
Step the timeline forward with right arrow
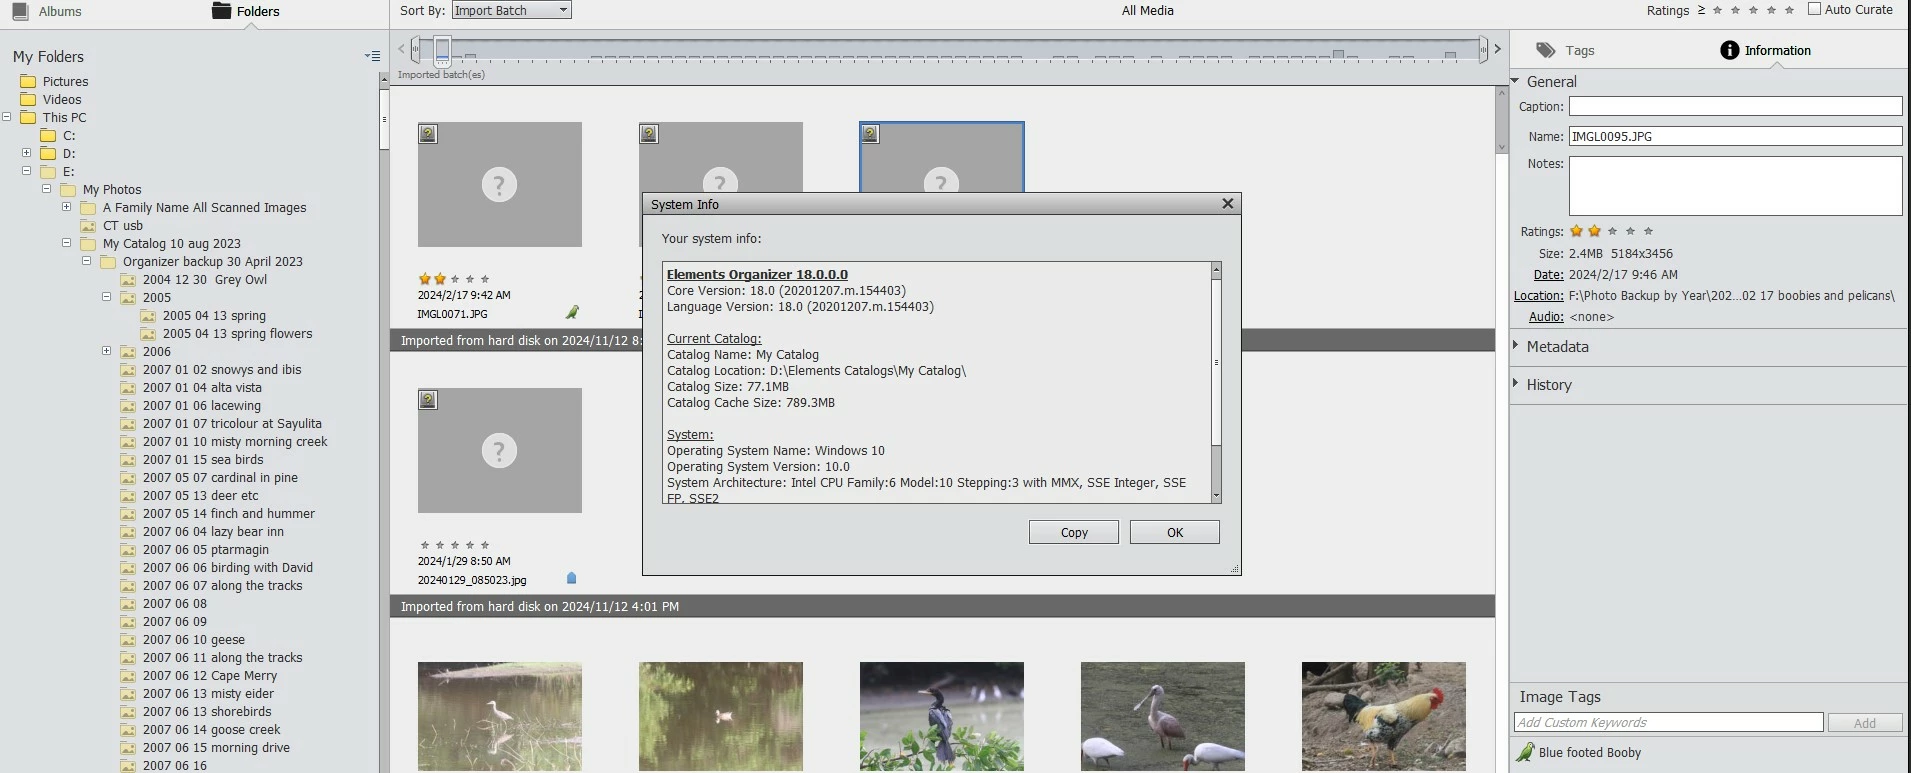click(x=1497, y=48)
